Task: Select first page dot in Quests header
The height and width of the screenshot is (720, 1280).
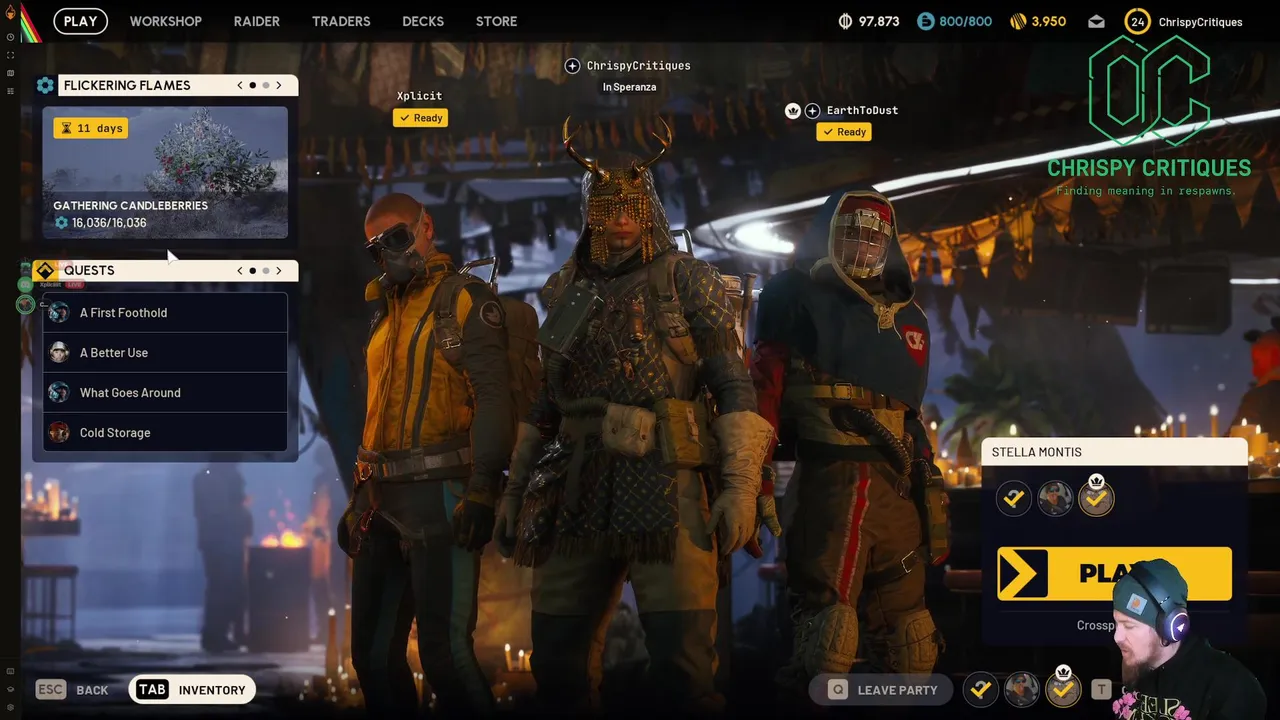Action: click(x=252, y=271)
